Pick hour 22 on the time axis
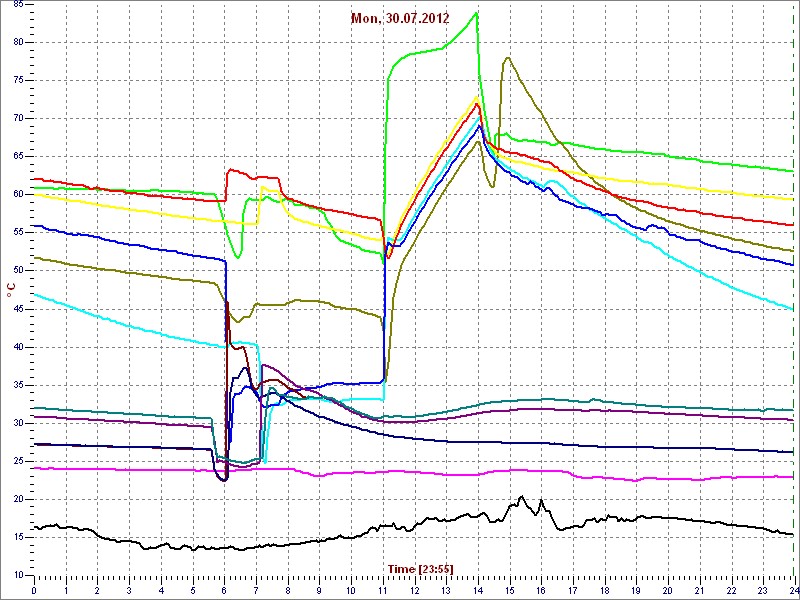800x600 pixels. tap(730, 589)
